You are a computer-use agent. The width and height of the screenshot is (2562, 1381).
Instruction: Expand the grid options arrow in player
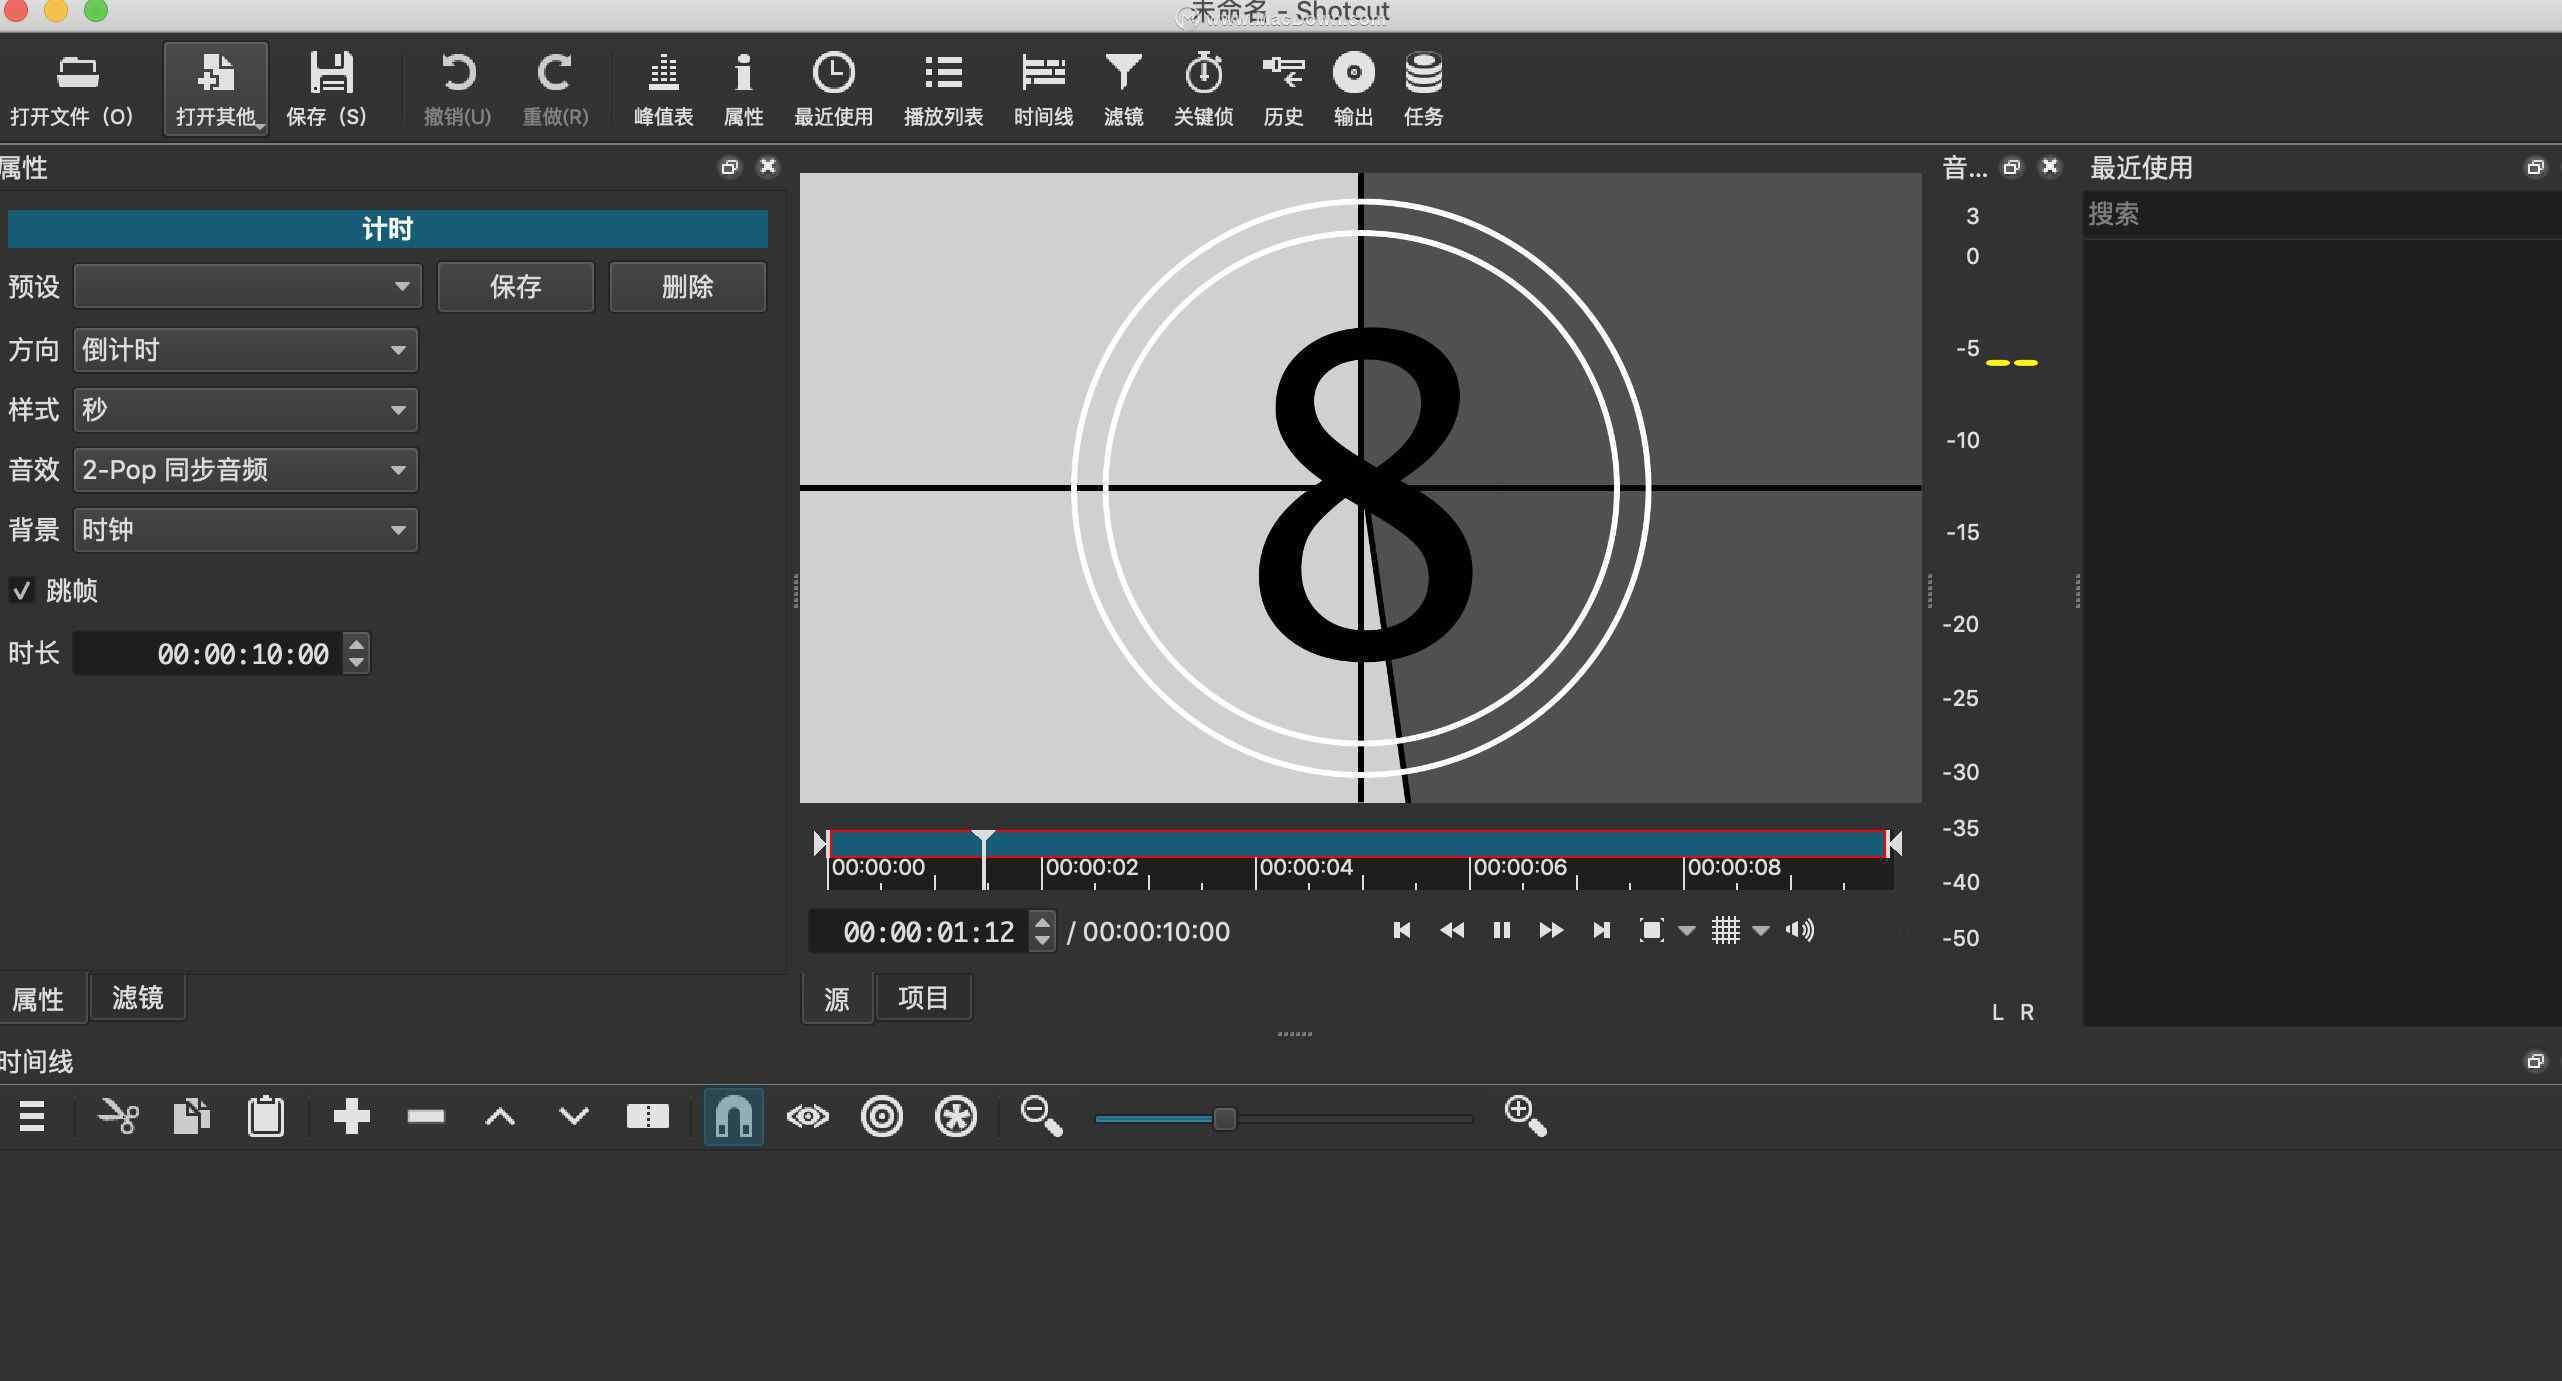click(x=1761, y=931)
